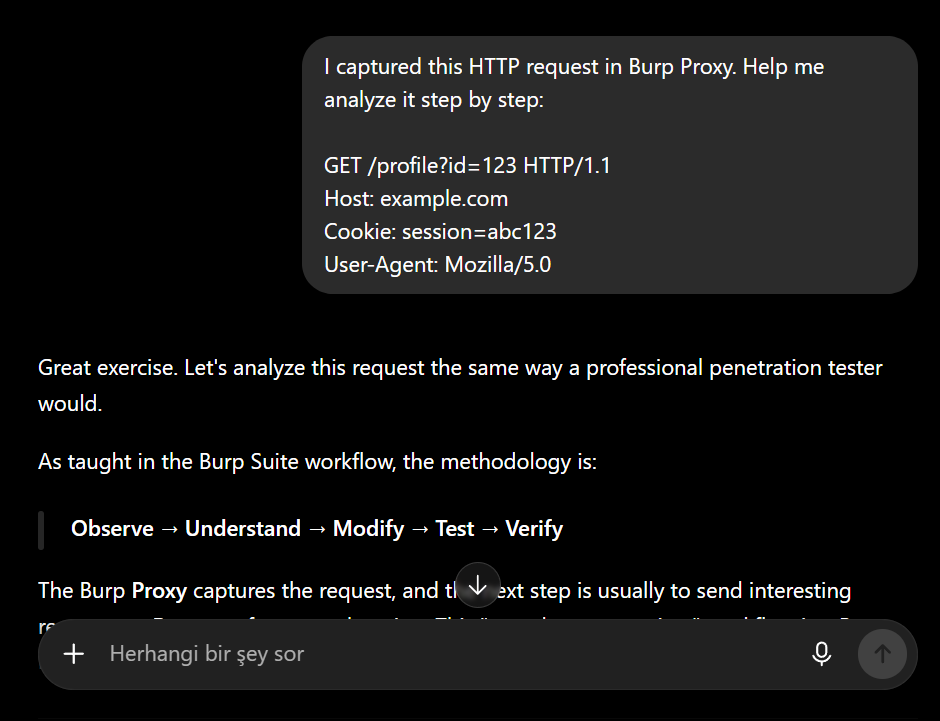
Task: Click the bold word 'Test'
Action: pyautogui.click(x=454, y=529)
